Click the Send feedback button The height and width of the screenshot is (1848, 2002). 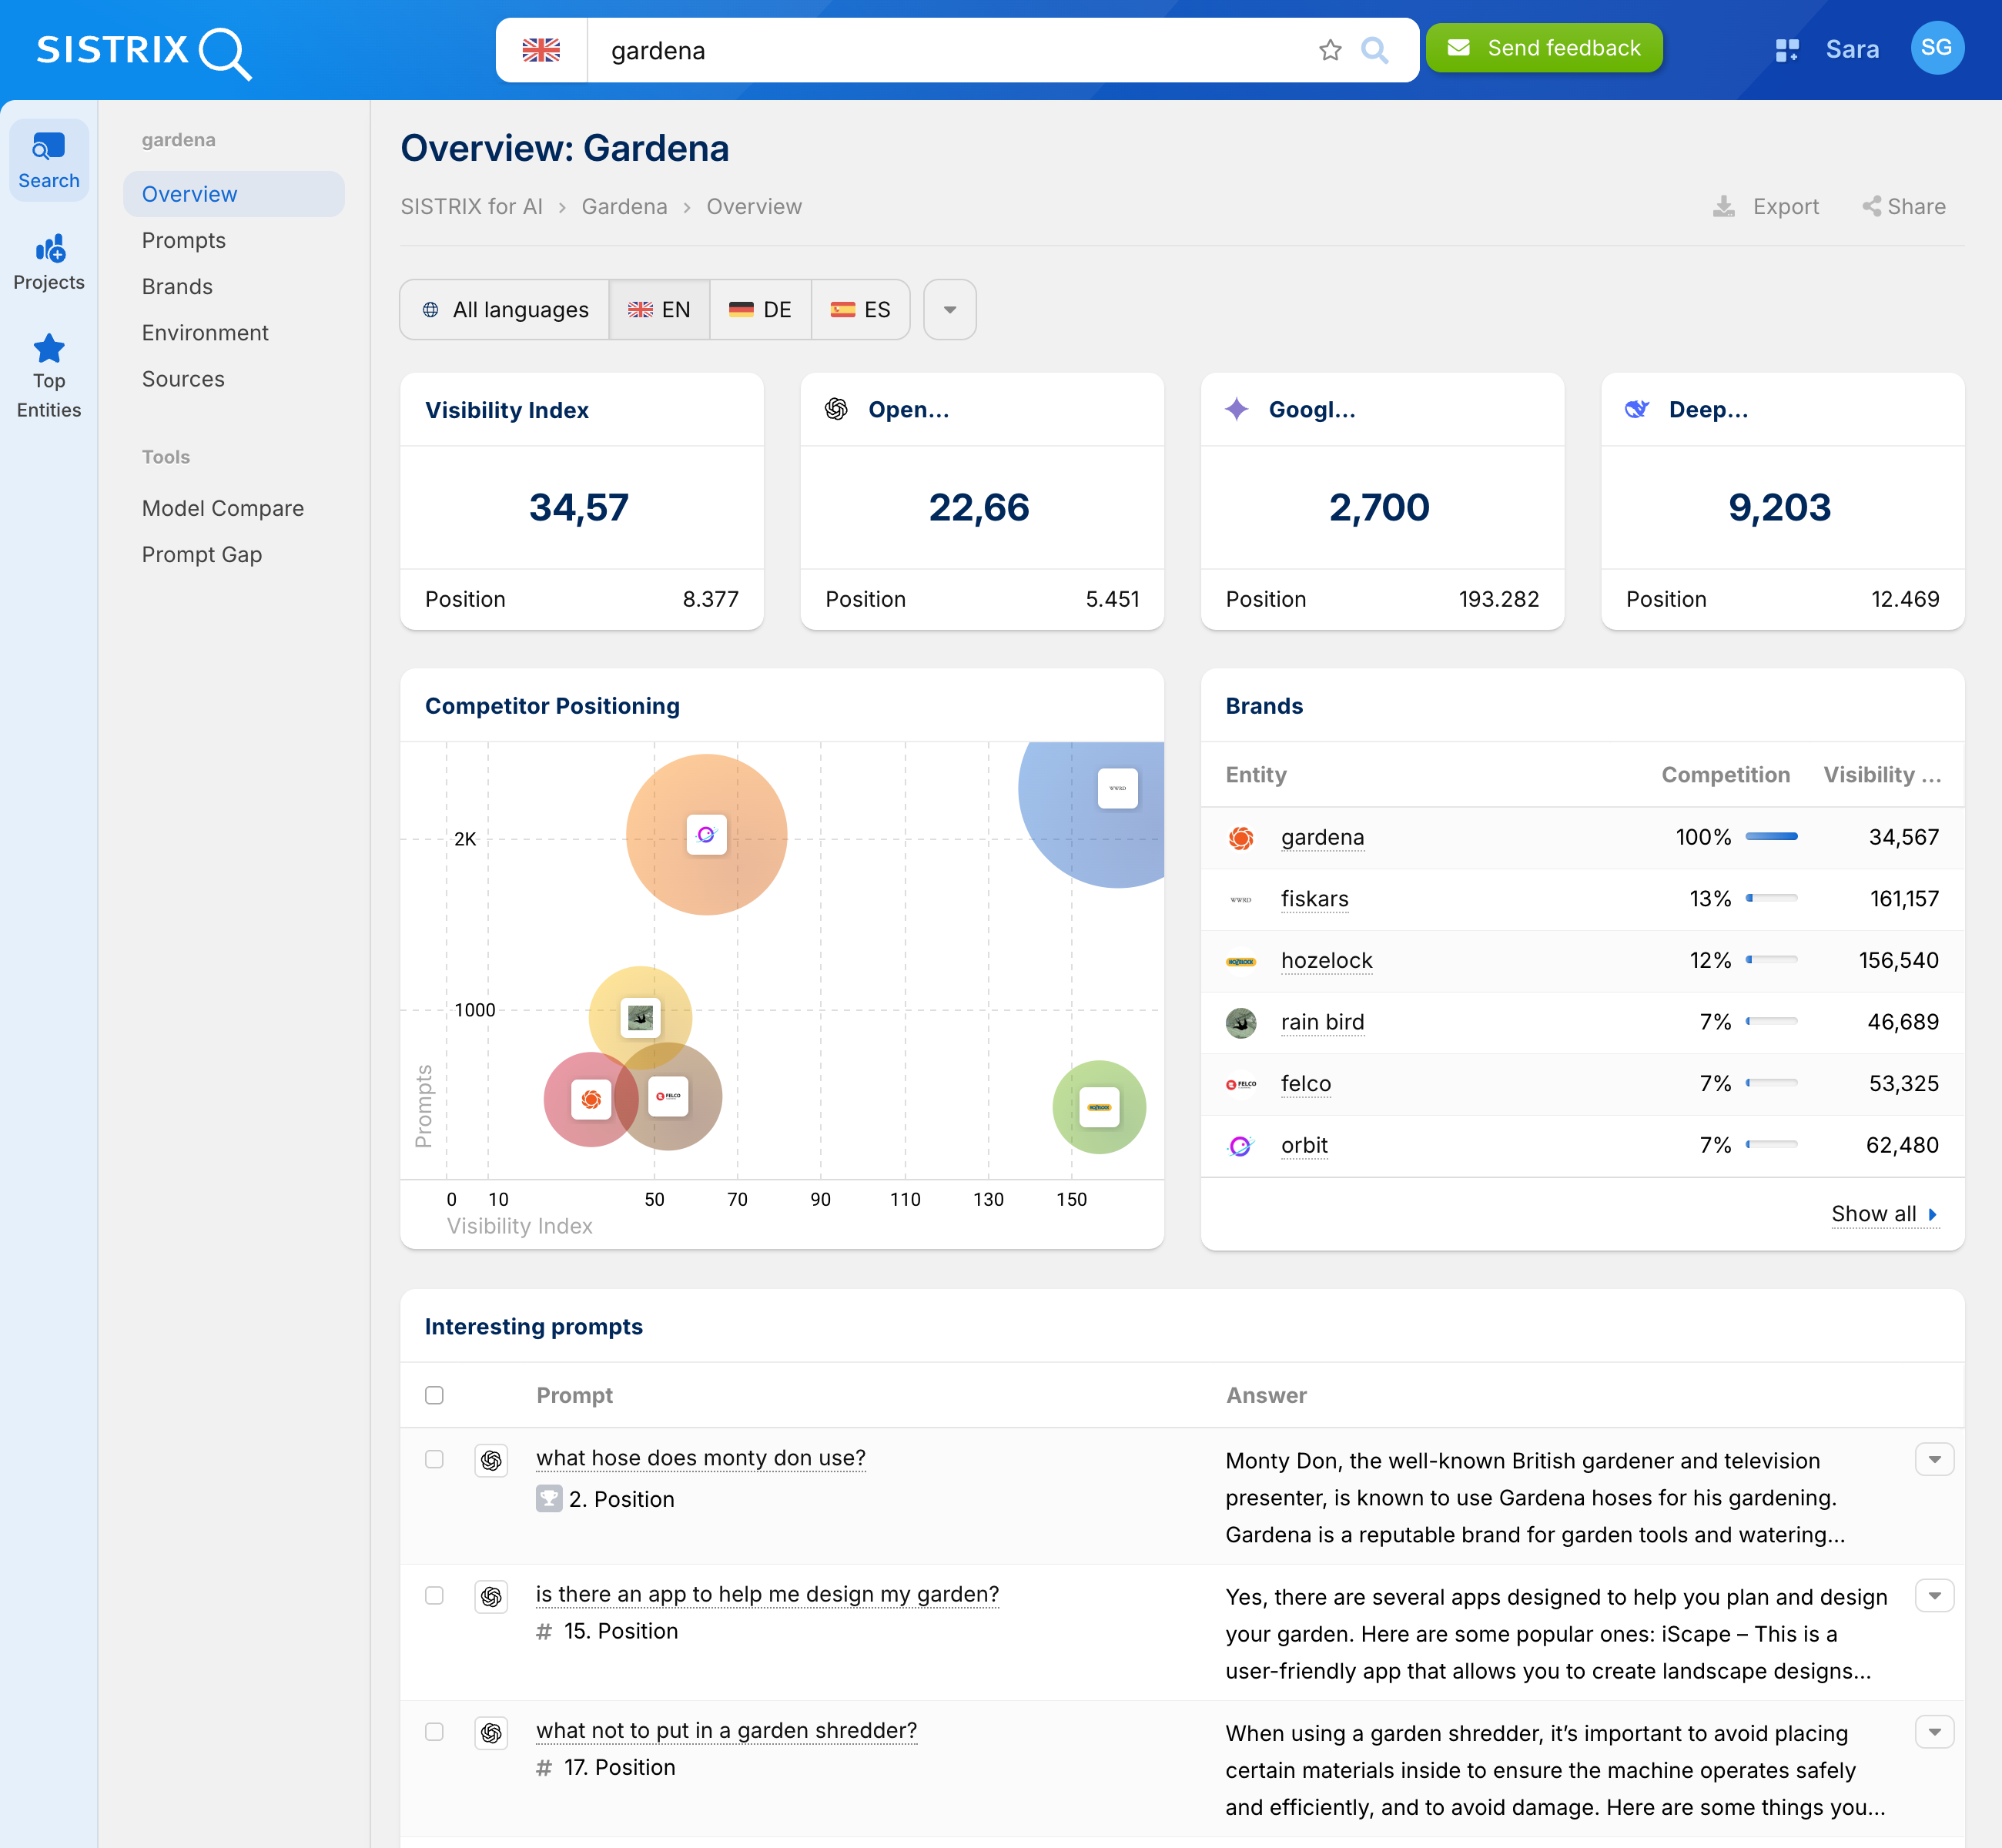coord(1543,48)
